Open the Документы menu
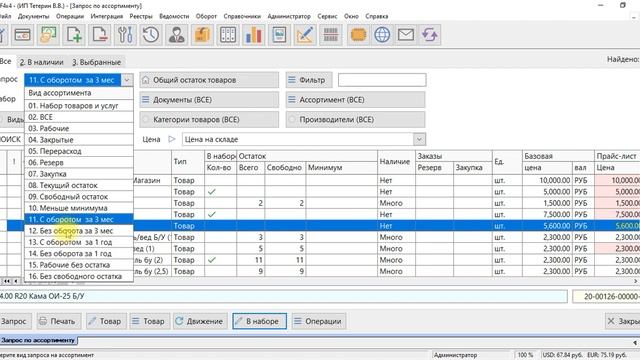The height and width of the screenshot is (360, 640). point(33,16)
